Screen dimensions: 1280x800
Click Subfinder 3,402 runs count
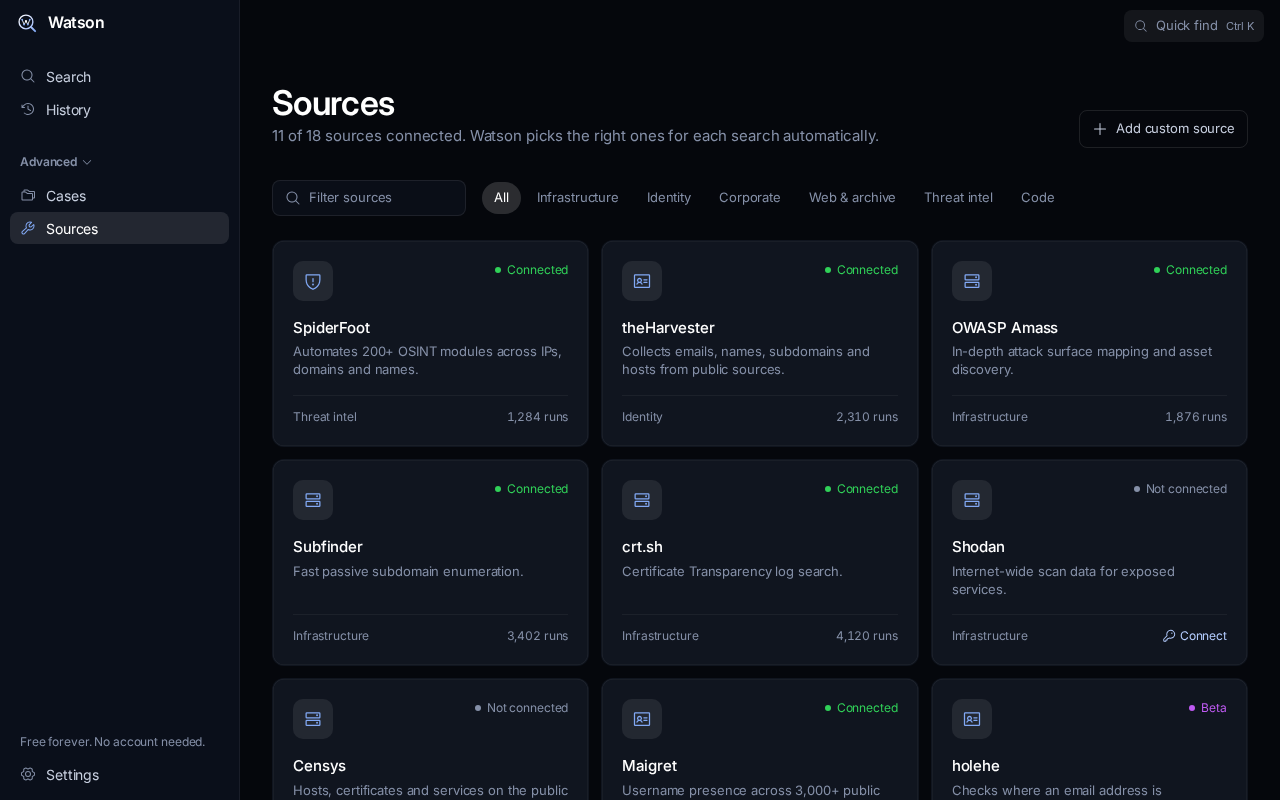(x=537, y=636)
